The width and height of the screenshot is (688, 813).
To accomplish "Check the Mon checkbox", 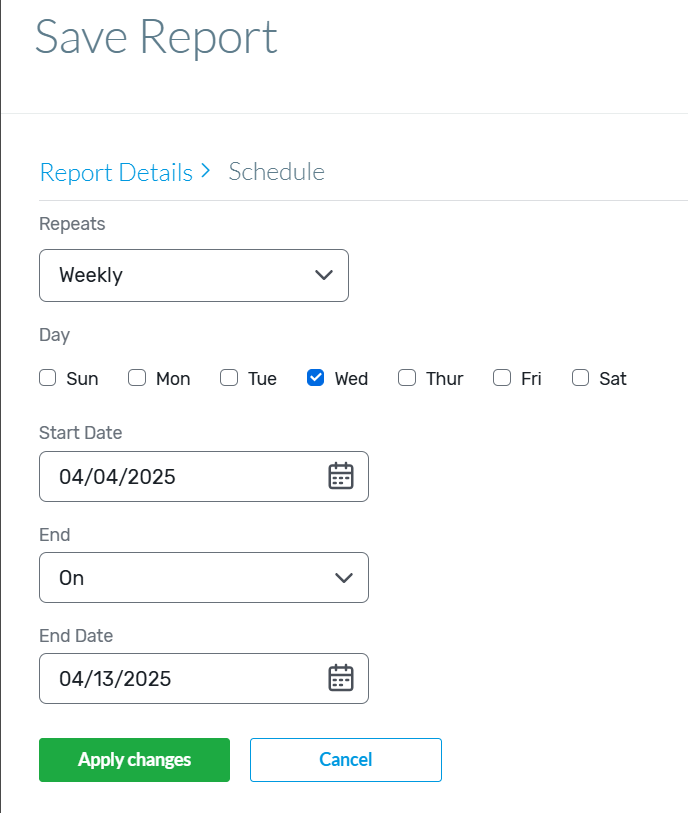I will coord(137,377).
